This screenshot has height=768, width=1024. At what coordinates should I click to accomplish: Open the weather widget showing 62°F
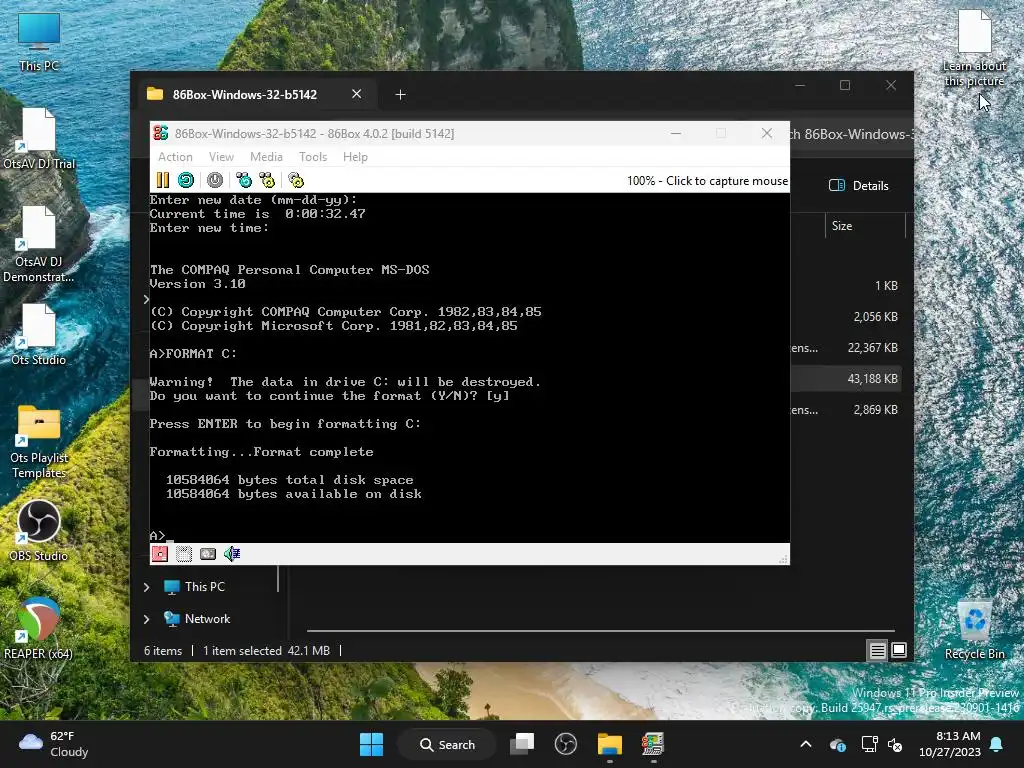pyautogui.click(x=54, y=744)
